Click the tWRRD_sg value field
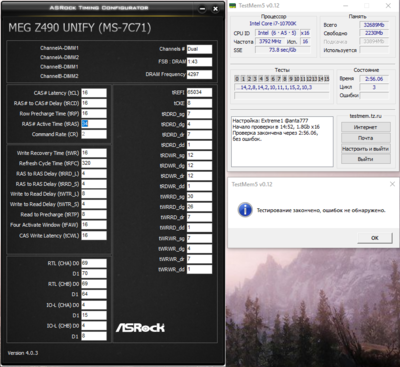This screenshot has width=400, height=367. pos(199,196)
